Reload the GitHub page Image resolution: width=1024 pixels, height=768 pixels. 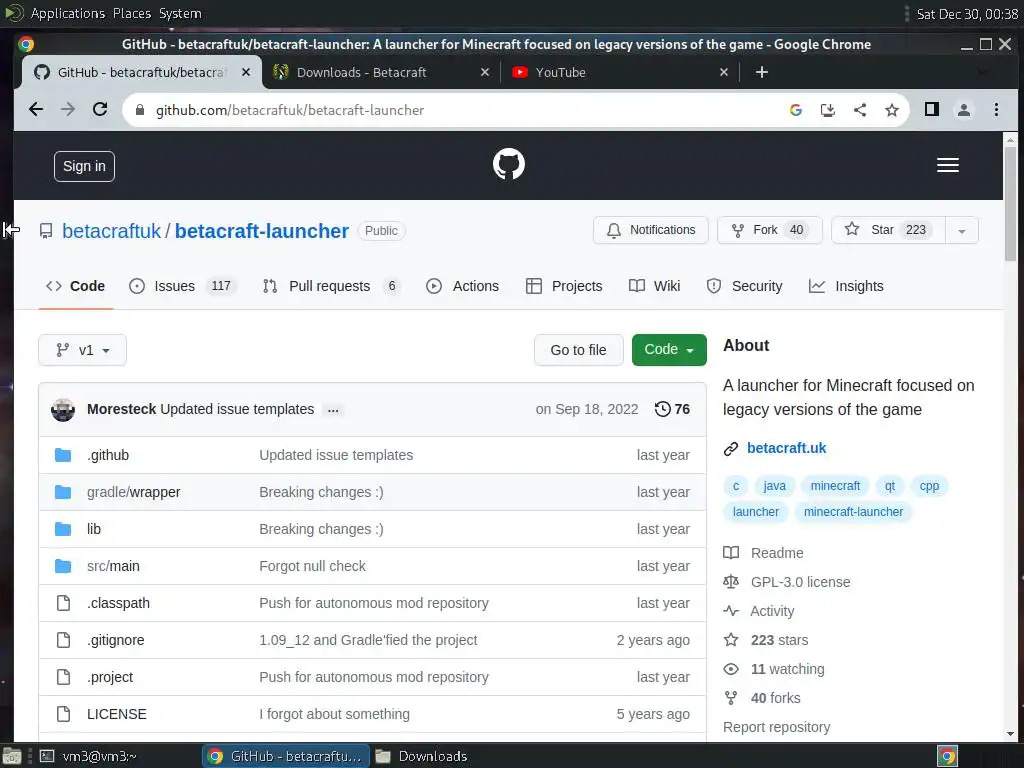pos(100,110)
